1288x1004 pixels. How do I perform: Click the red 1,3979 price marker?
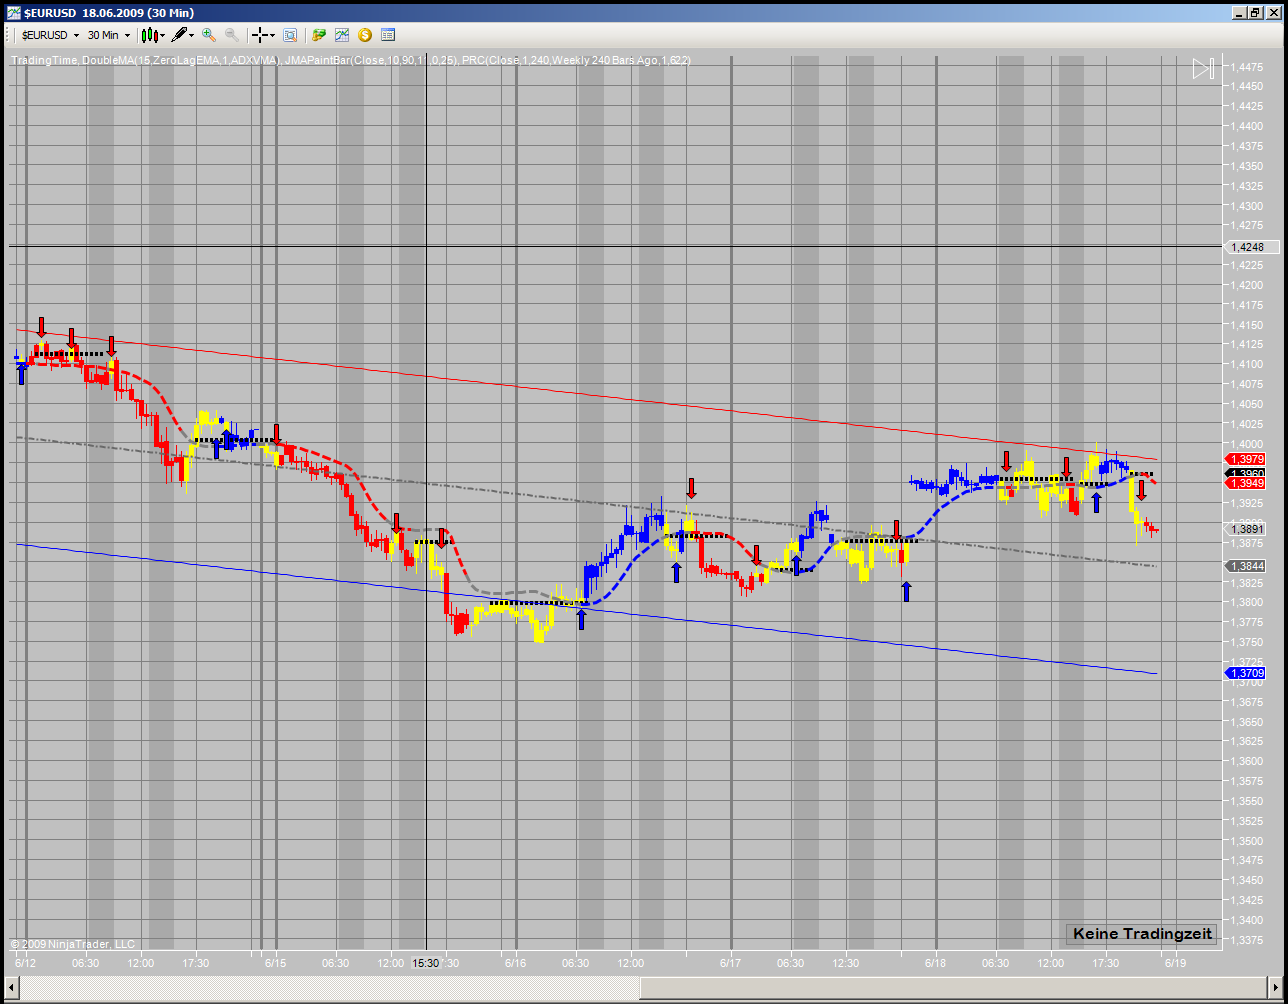1247,459
